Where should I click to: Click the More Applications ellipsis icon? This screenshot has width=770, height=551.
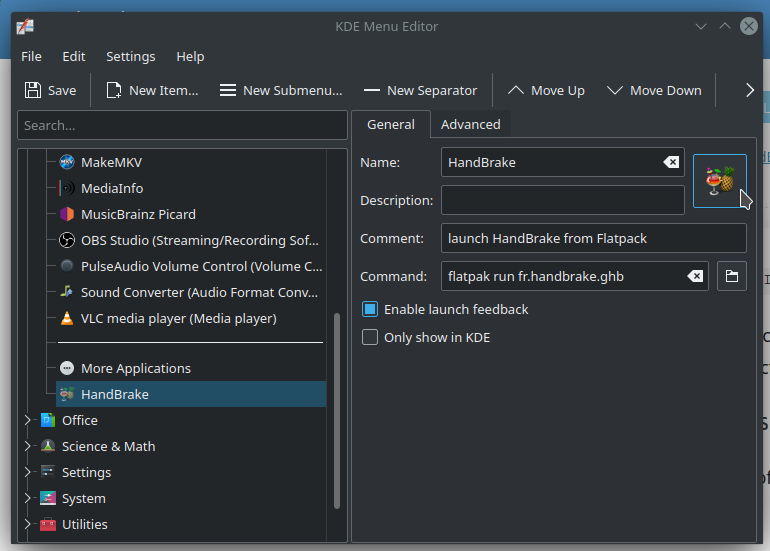(x=67, y=368)
